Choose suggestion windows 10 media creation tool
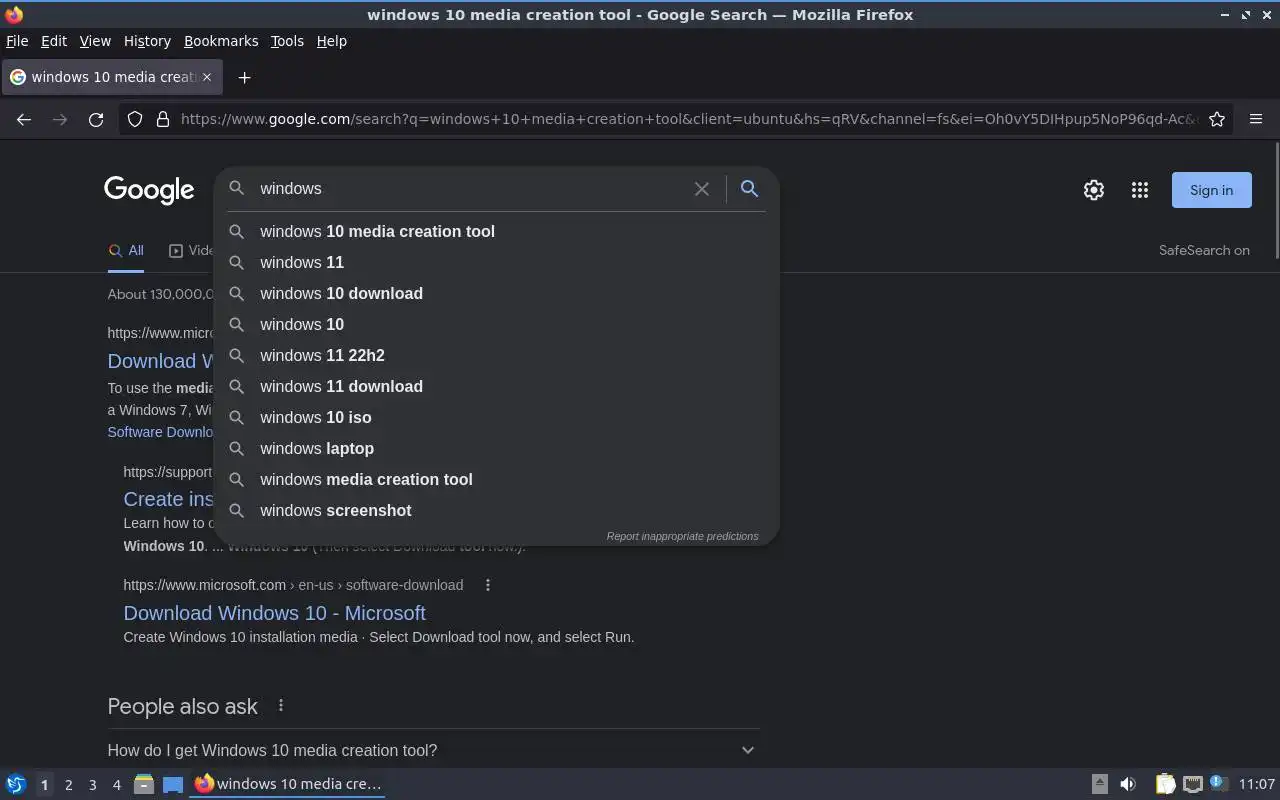The image size is (1280, 800). 497,231
